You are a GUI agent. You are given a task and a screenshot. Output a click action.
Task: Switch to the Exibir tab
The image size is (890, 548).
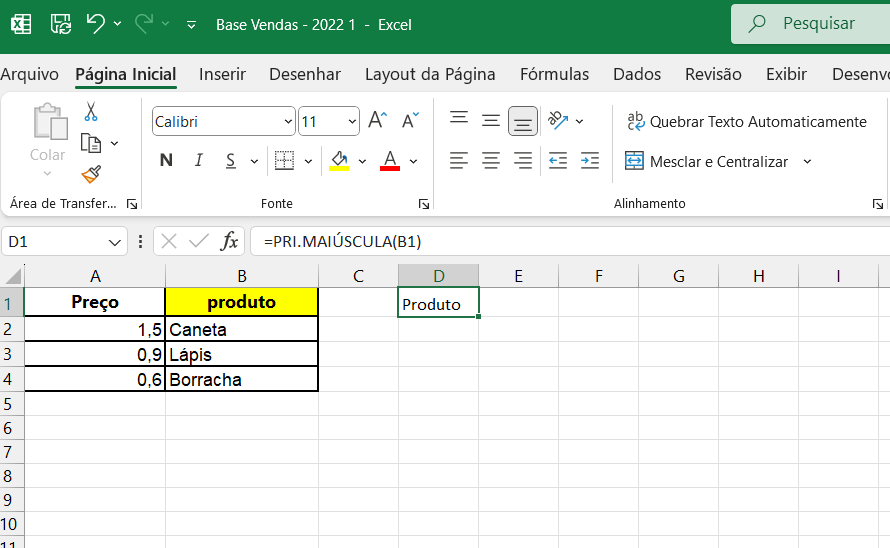coord(786,74)
